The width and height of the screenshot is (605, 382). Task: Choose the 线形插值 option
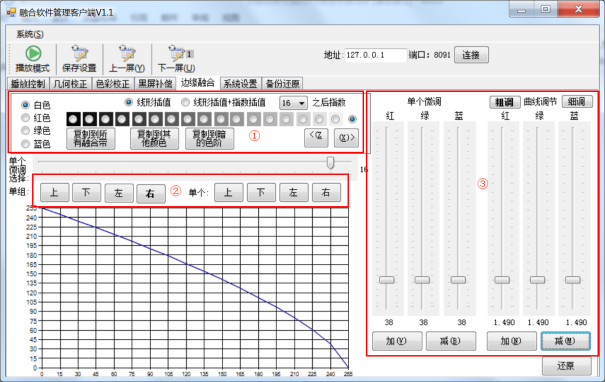pos(128,102)
